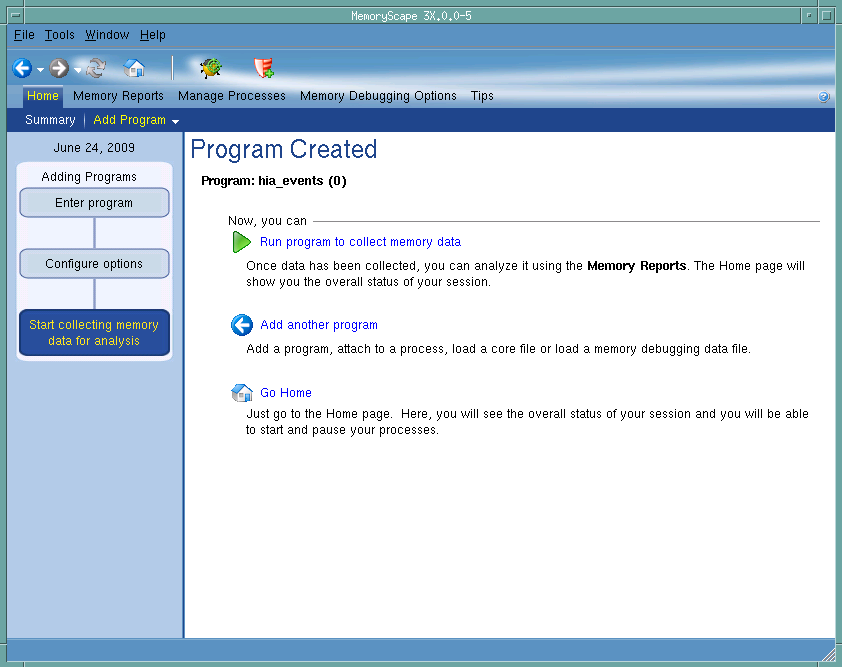Click the blue arrow icon beside Add another program
The image size is (842, 667).
(x=241, y=325)
